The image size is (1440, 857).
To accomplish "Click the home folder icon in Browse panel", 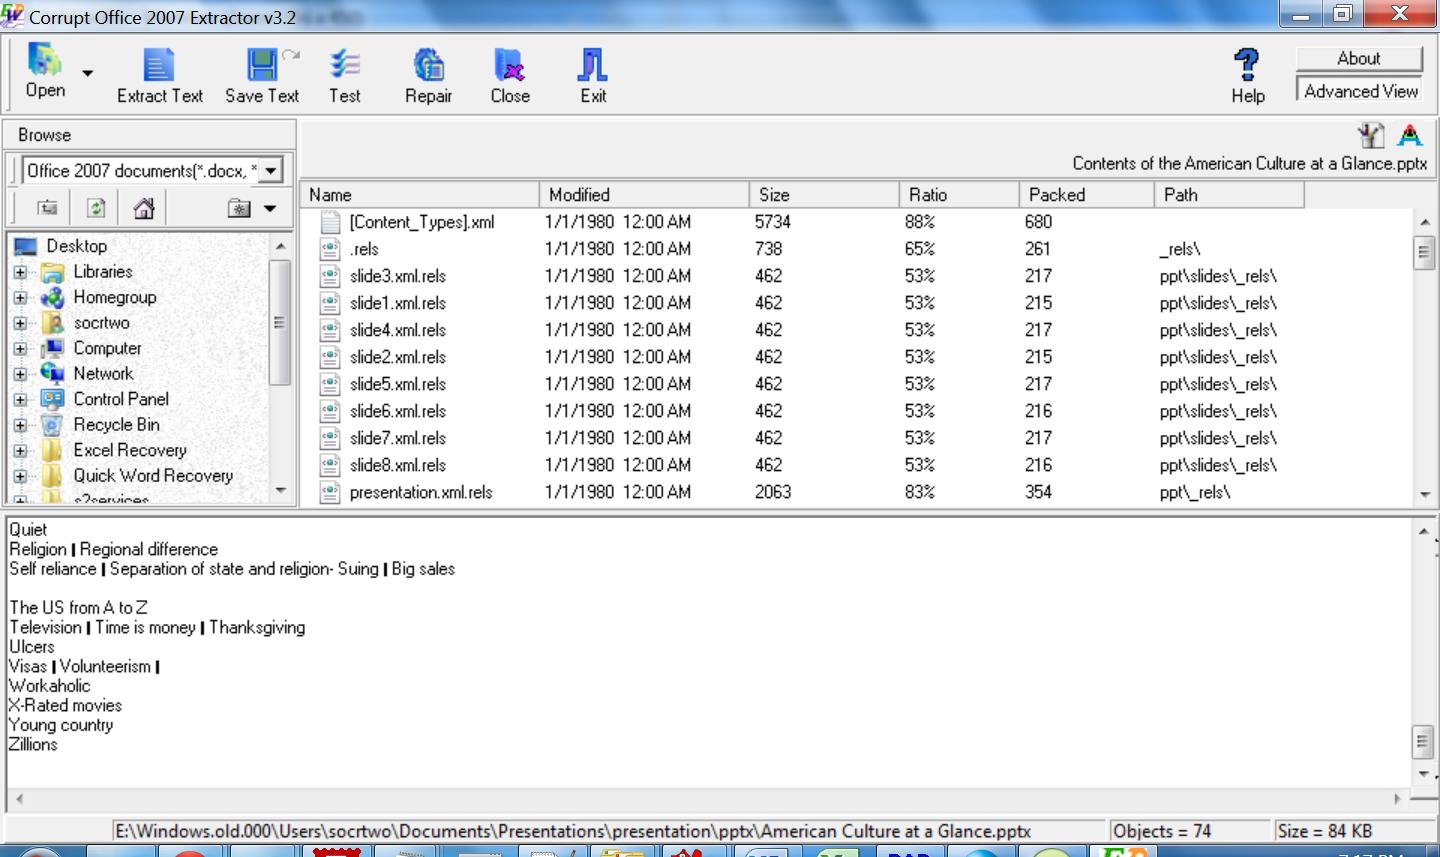I will [144, 208].
